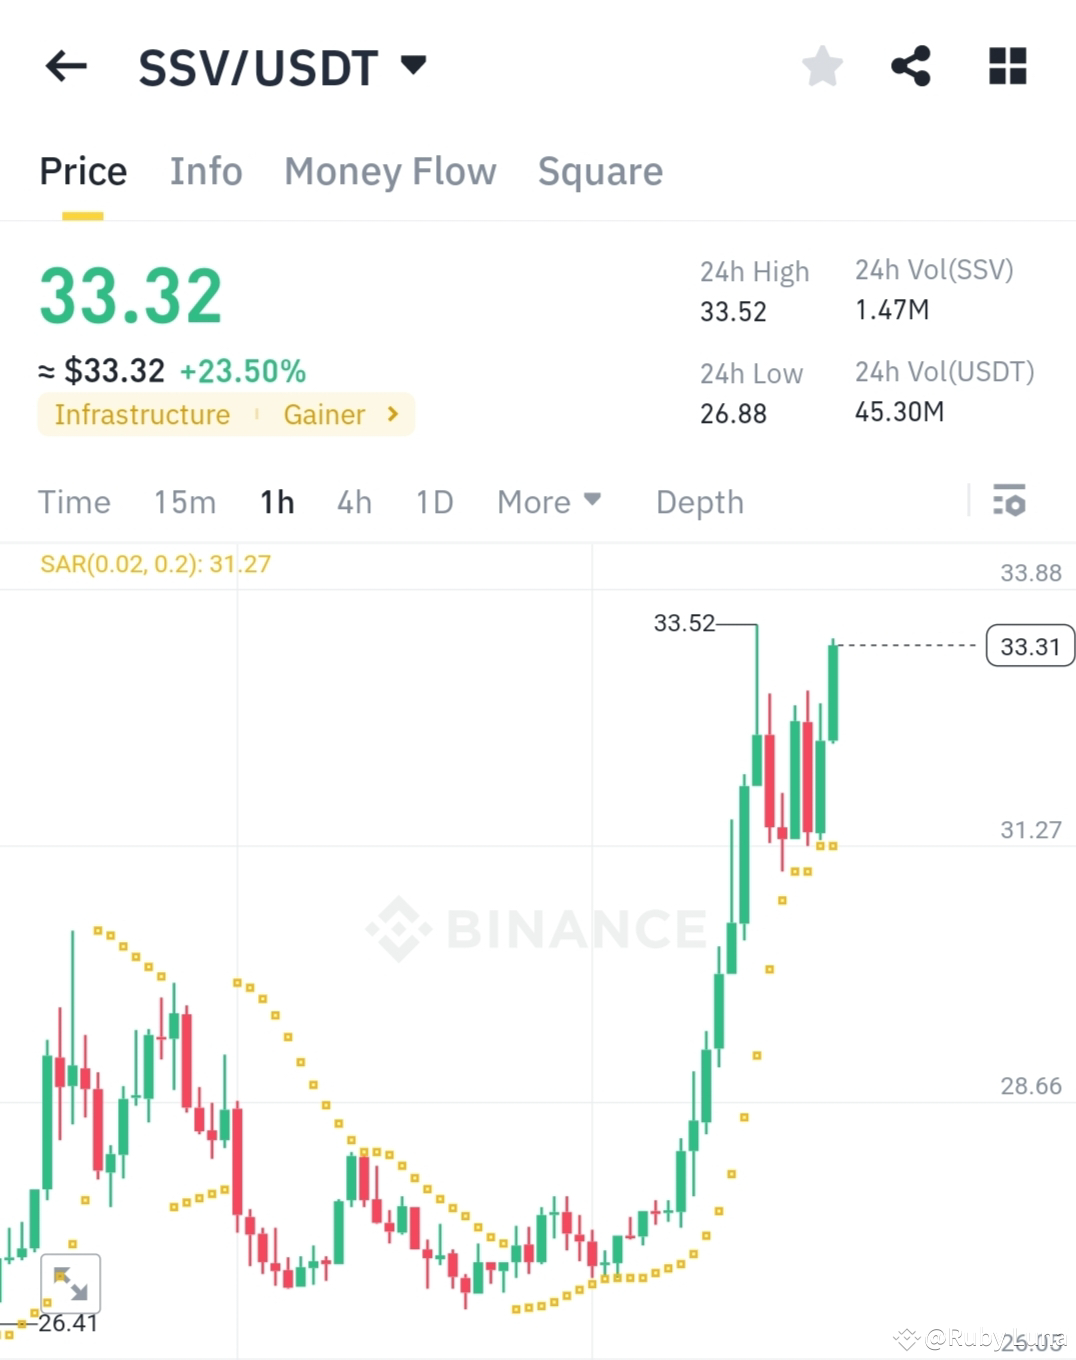Tap the current price marker showing 33.31
The width and height of the screenshot is (1076, 1360).
1030,646
